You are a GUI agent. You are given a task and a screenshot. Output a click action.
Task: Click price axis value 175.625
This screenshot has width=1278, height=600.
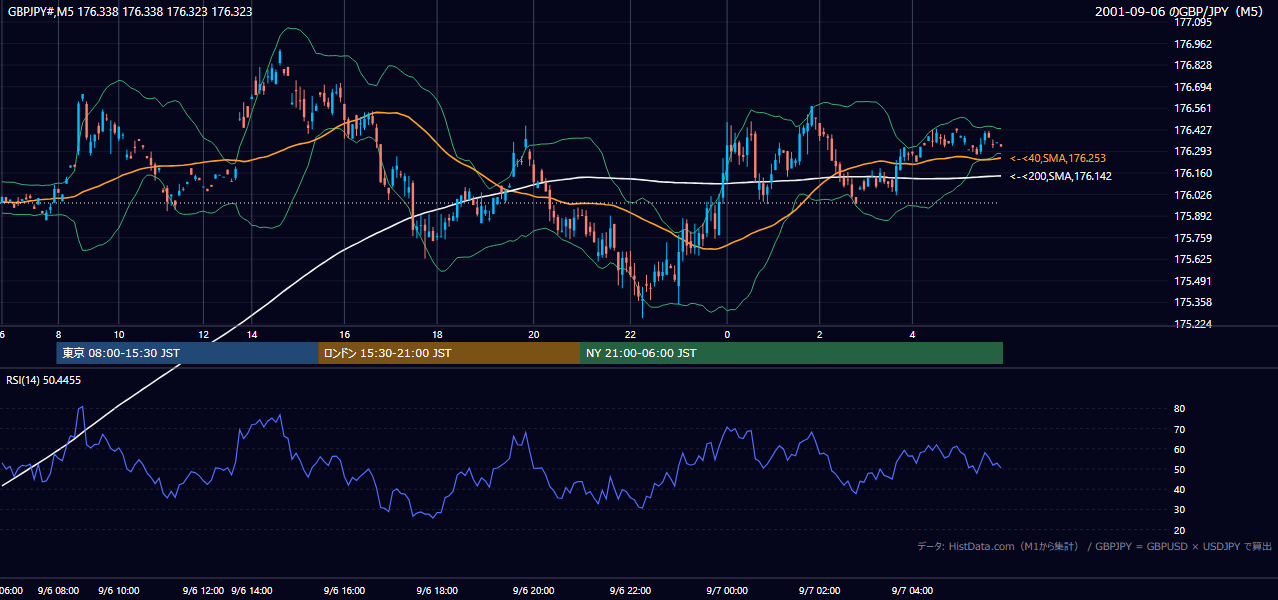pos(1192,259)
